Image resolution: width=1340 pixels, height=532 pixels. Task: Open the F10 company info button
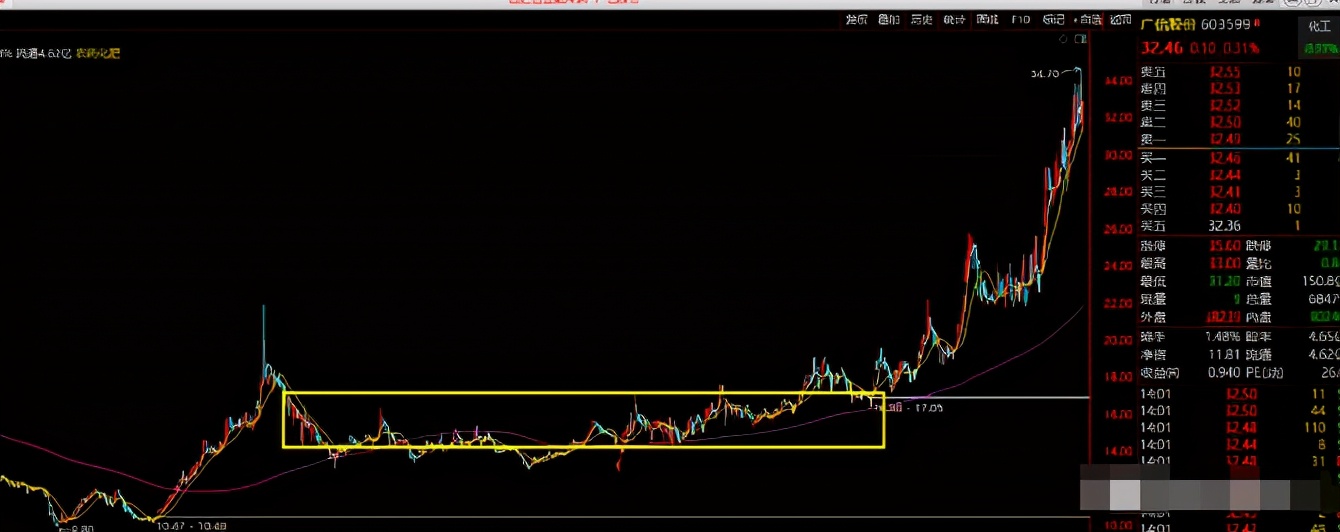(x=1020, y=19)
